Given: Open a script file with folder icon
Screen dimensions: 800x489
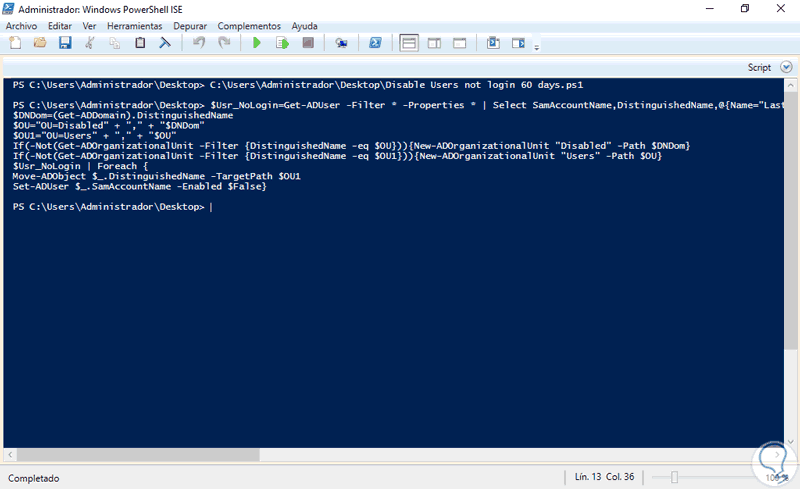Looking at the screenshot, I should pos(40,43).
